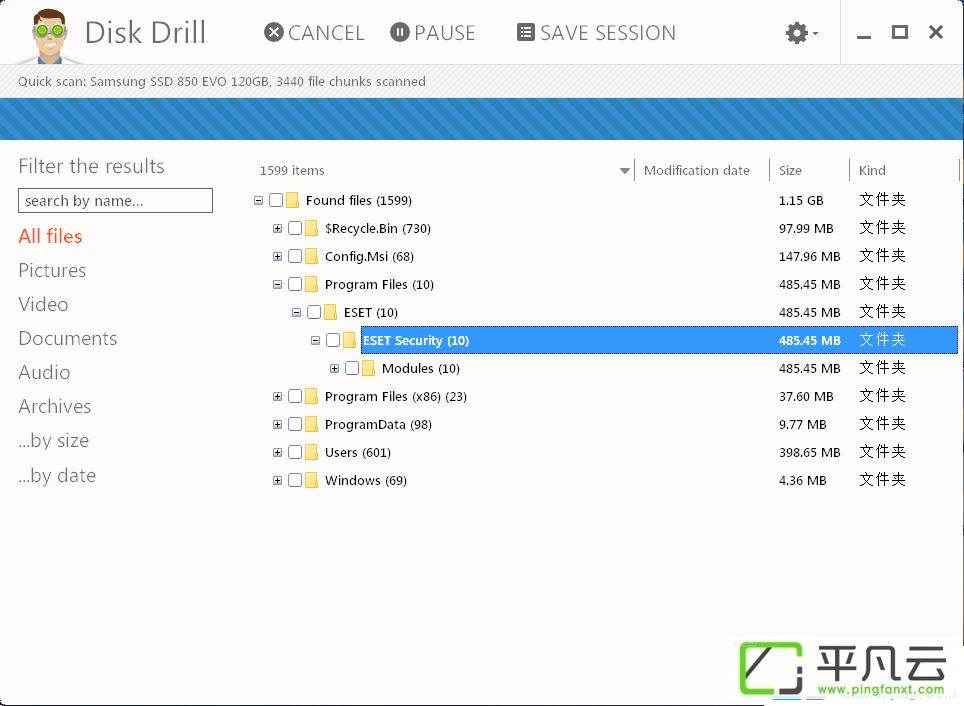
Task: Check the Program Files (x86) checkbox
Action: (x=295, y=397)
